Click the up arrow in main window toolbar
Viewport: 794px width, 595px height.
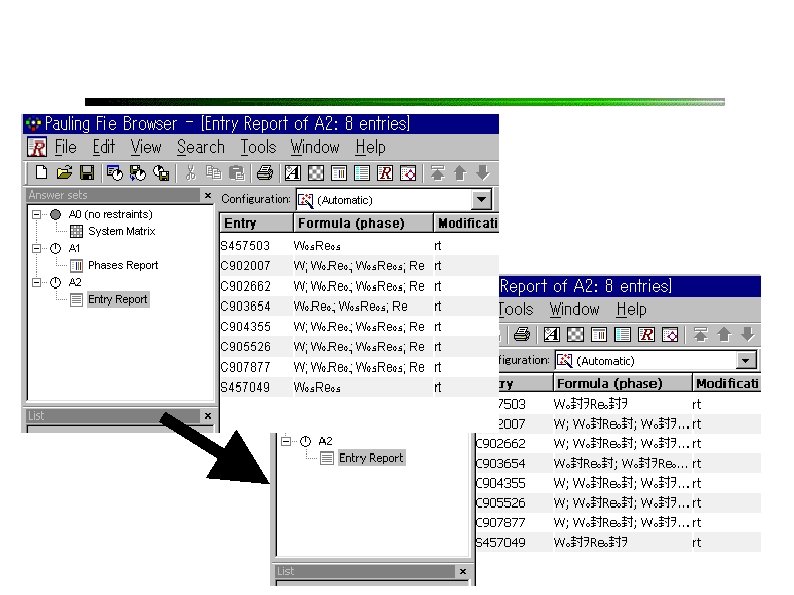click(x=460, y=173)
